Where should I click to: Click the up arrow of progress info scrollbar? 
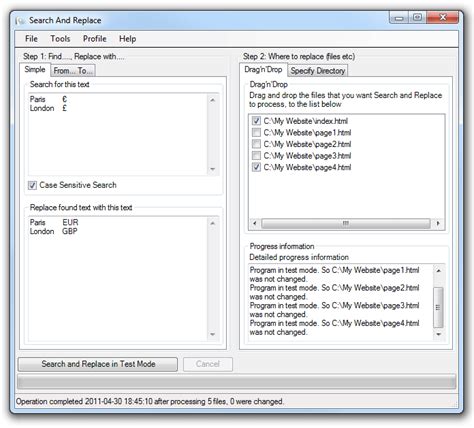click(439, 271)
